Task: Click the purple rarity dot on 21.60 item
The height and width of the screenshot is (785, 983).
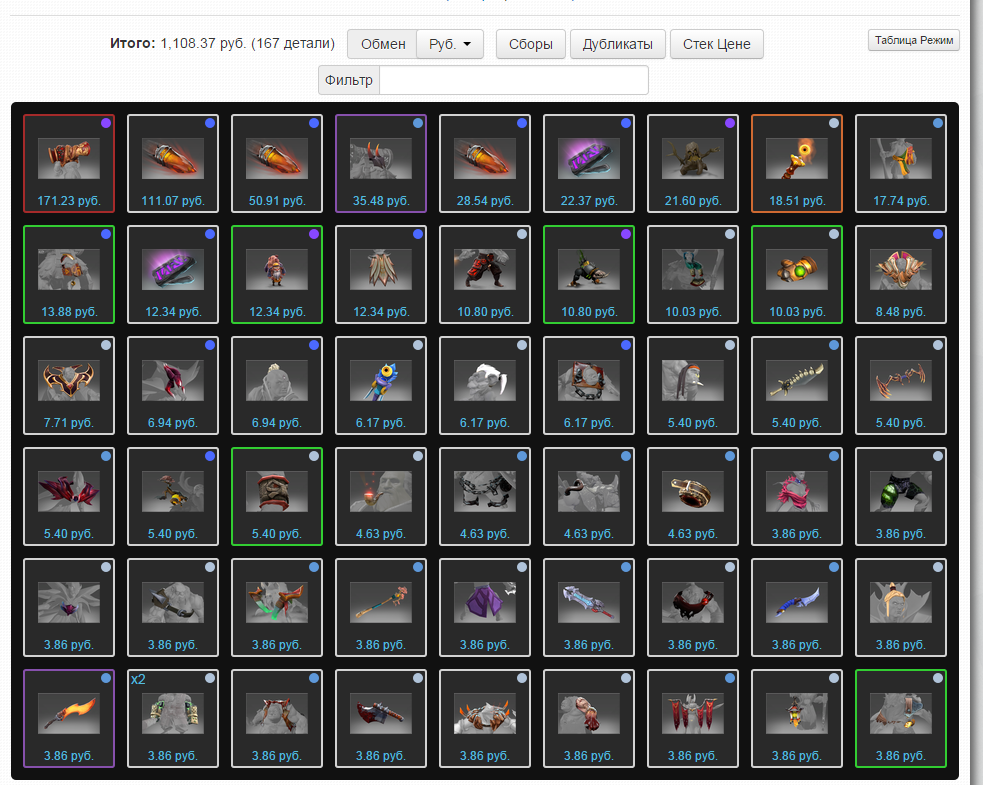Action: tap(730, 123)
